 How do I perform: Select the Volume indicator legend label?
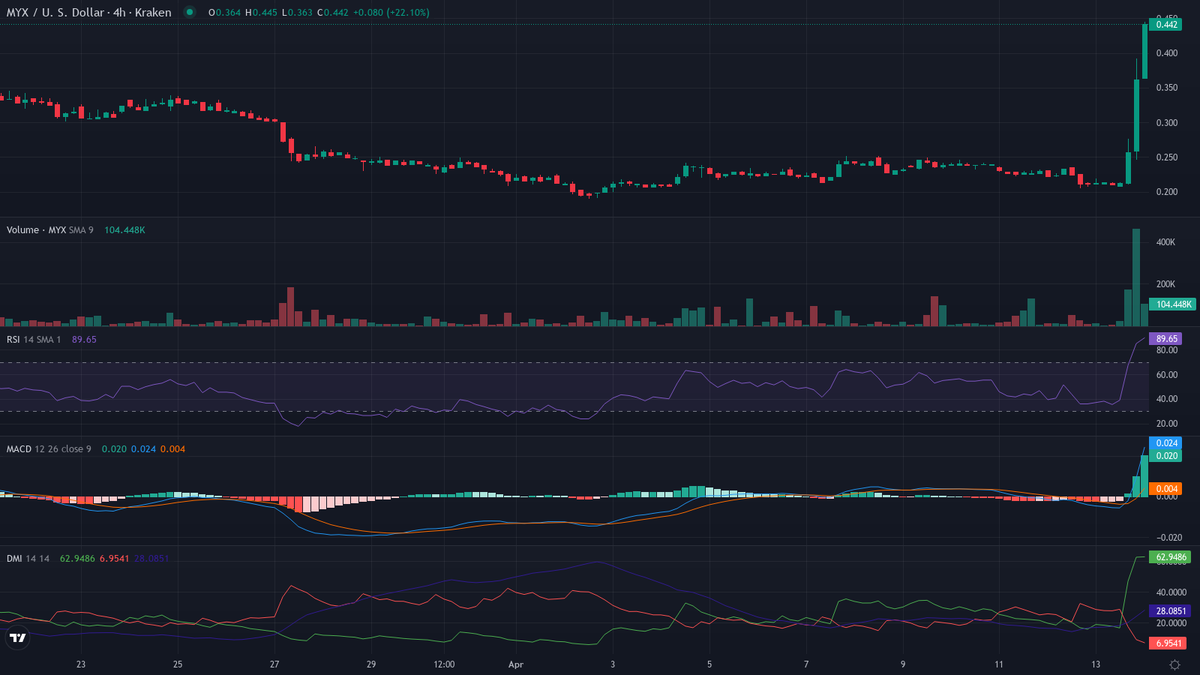tap(33, 230)
